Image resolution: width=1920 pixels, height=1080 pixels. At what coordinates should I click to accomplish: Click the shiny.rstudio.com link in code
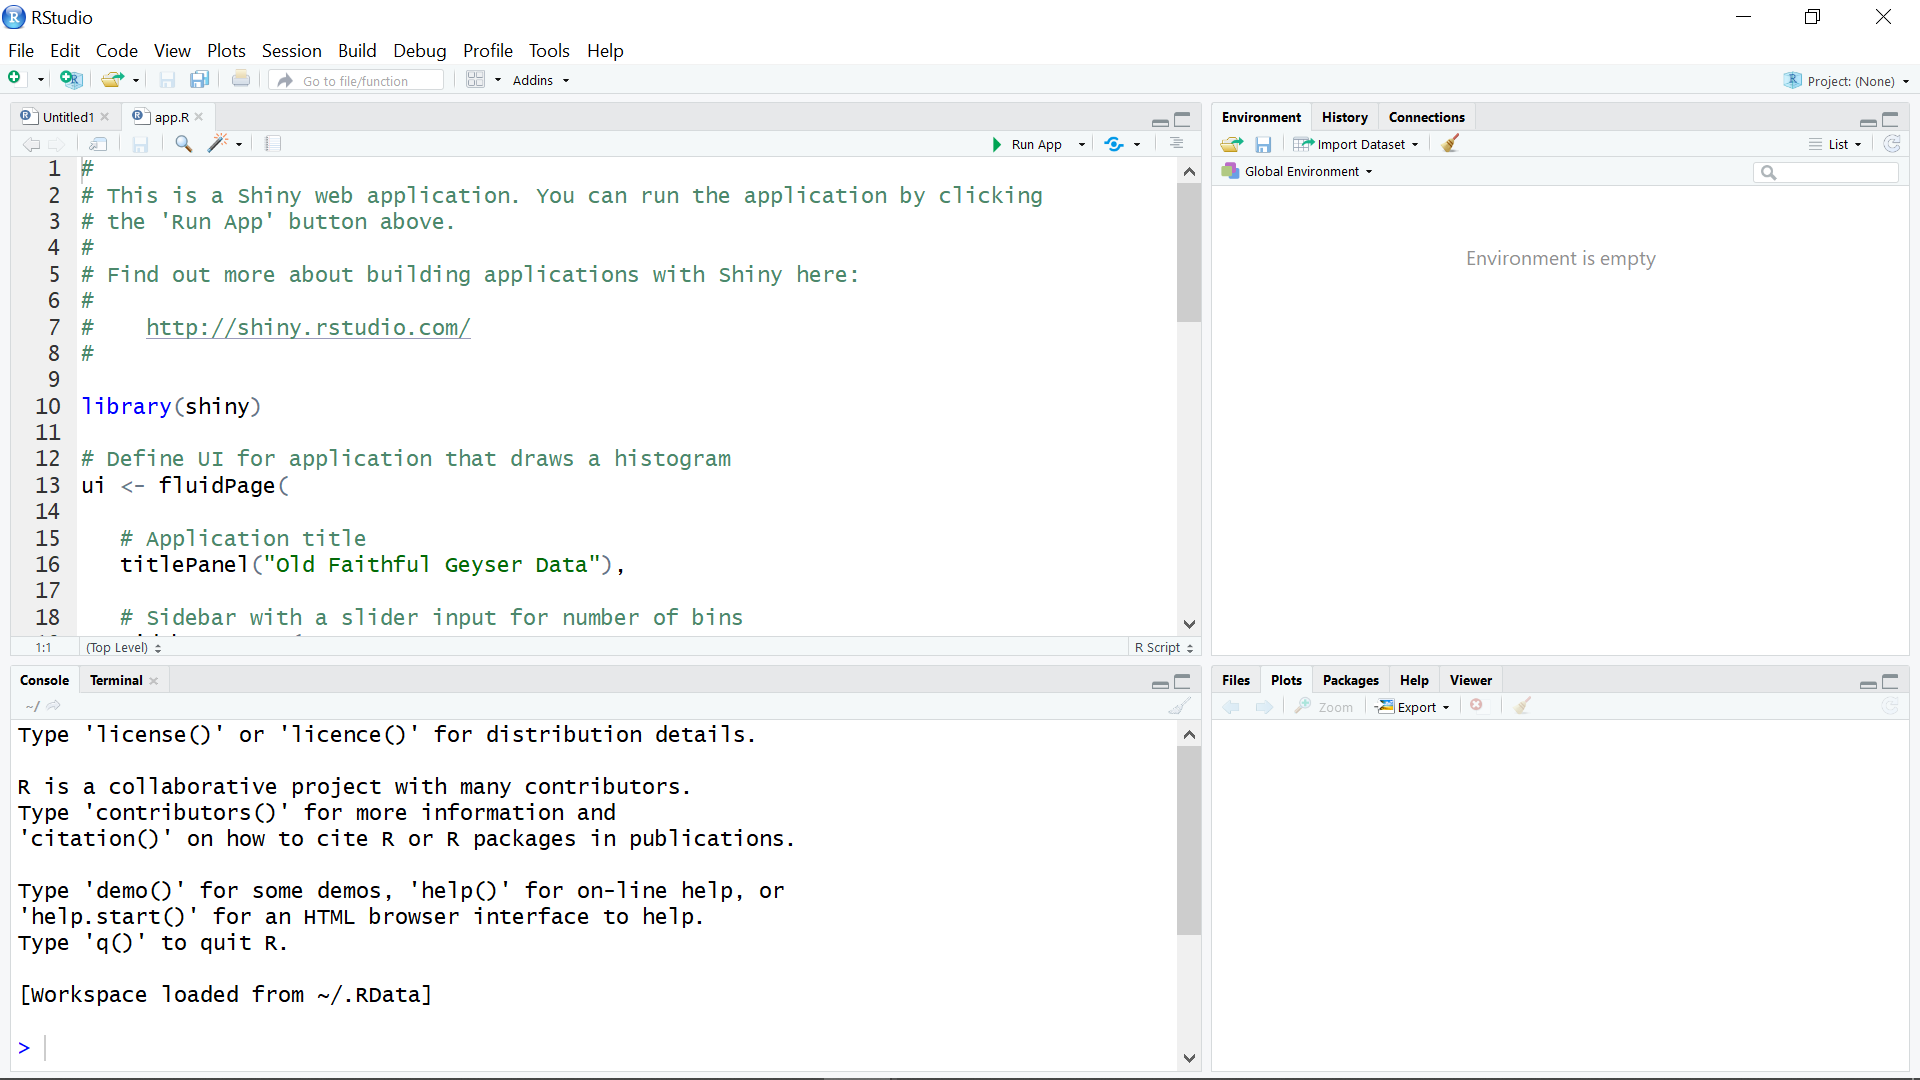308,327
